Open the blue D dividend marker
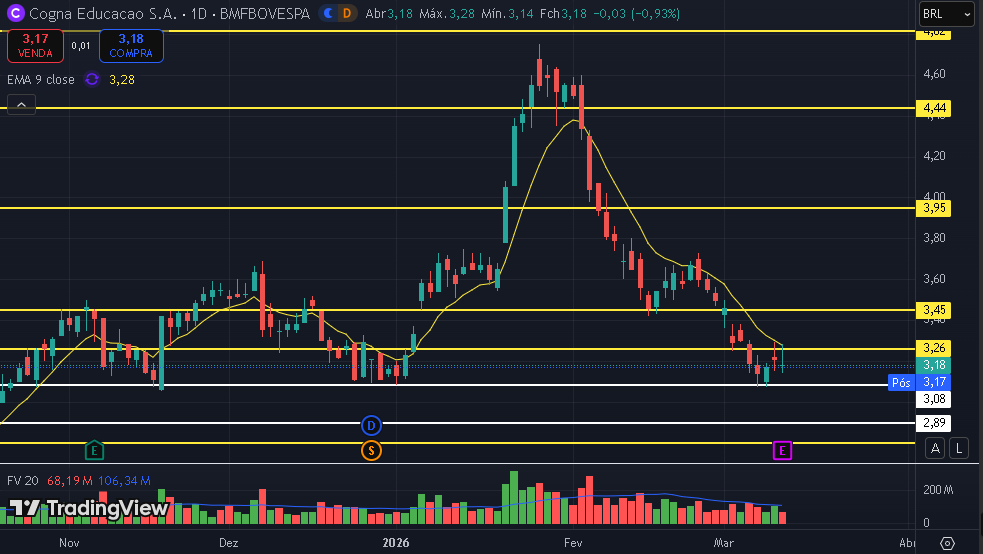 coord(371,426)
